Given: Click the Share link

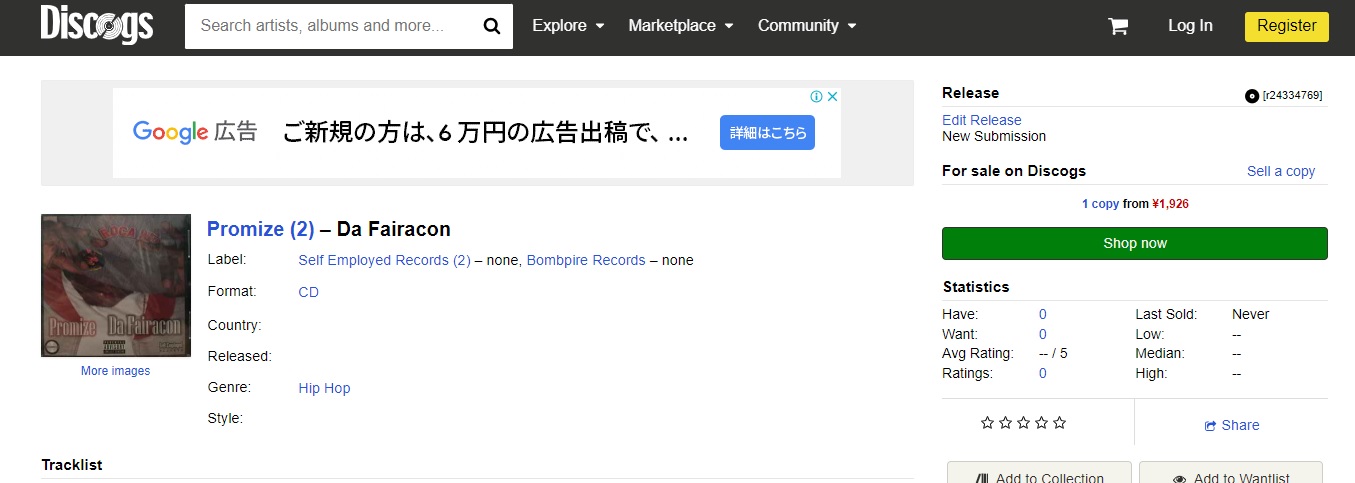Looking at the screenshot, I should 1232,425.
